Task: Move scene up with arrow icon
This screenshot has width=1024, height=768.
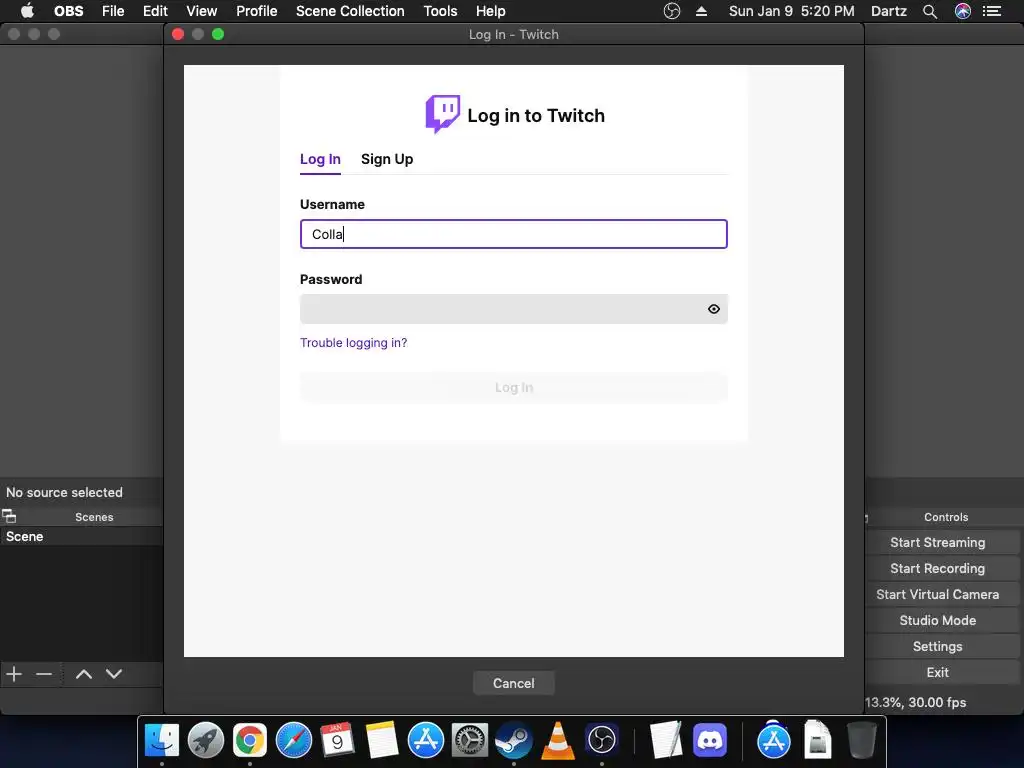Action: point(84,674)
